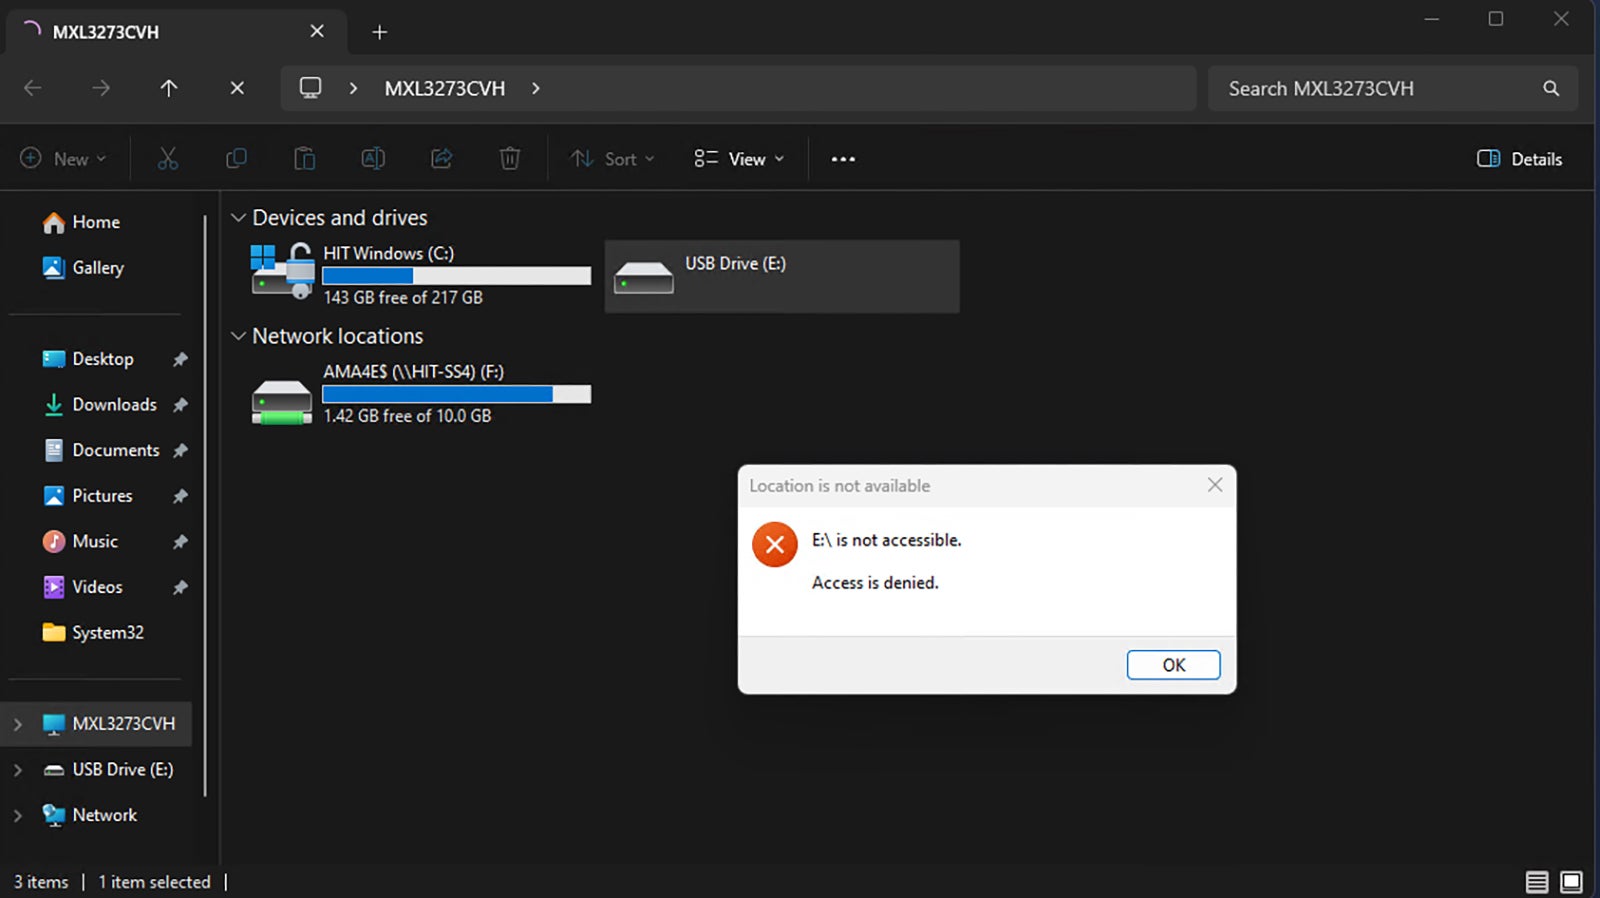The height and width of the screenshot is (898, 1600).
Task: Open the View dropdown menu
Action: [739, 159]
